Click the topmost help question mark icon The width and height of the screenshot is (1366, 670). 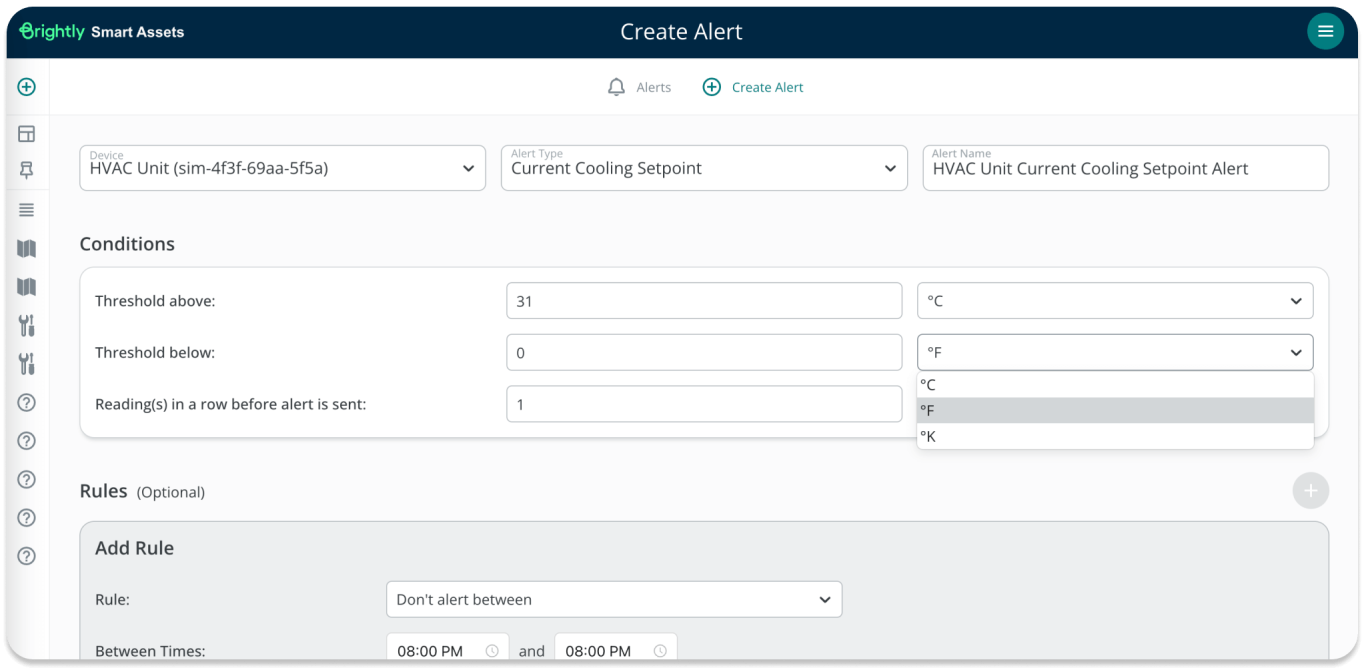click(26, 402)
